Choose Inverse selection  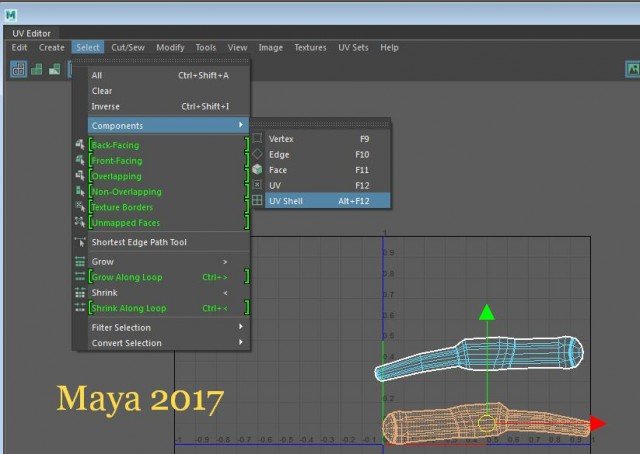(168, 106)
